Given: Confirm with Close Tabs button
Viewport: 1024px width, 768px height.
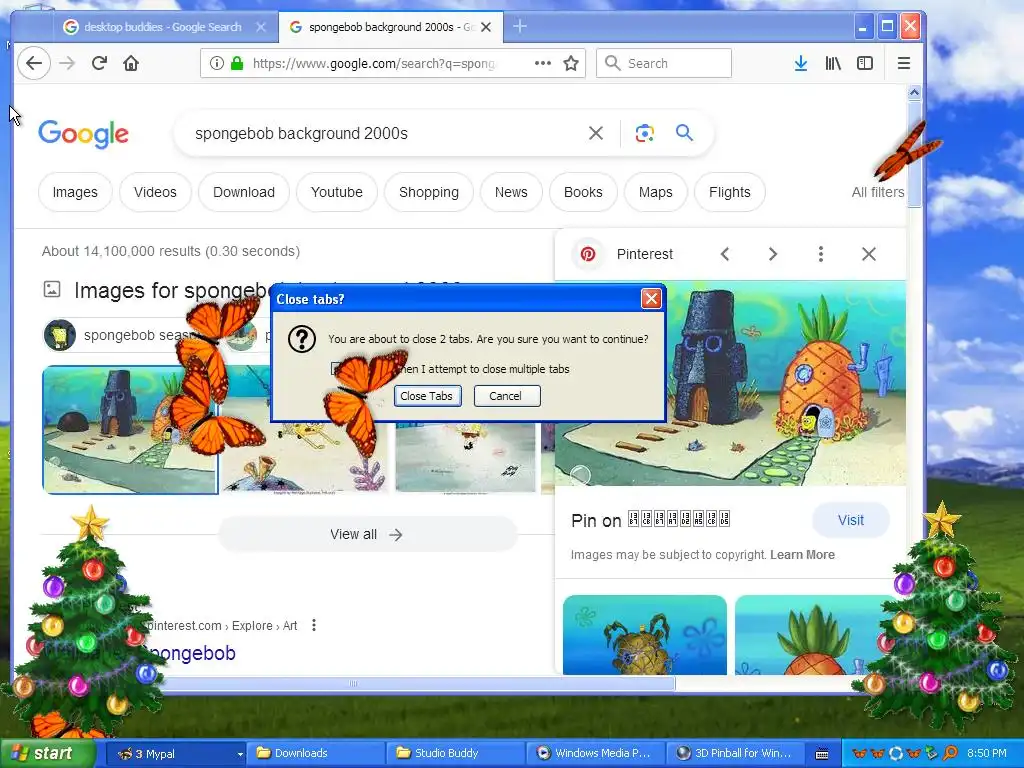Looking at the screenshot, I should tap(427, 396).
